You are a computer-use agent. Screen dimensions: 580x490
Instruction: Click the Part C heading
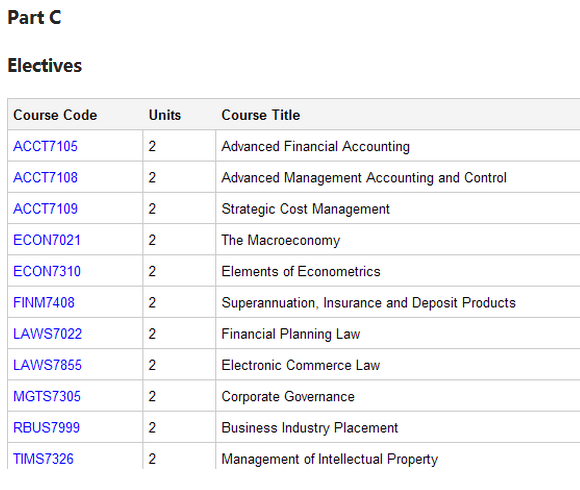click(x=34, y=17)
